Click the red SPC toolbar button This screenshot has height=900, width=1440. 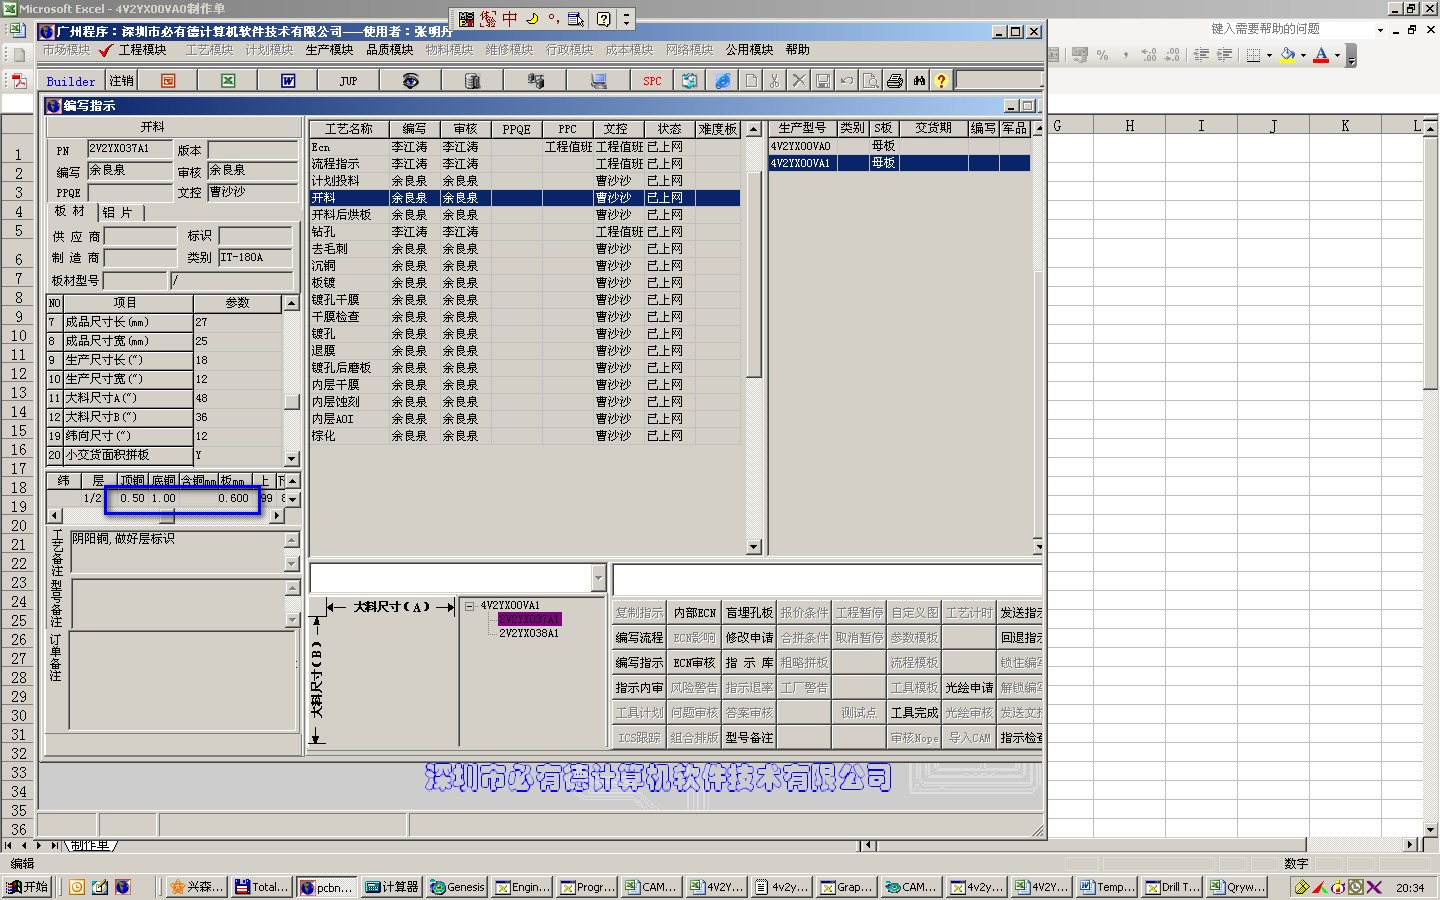(x=652, y=81)
